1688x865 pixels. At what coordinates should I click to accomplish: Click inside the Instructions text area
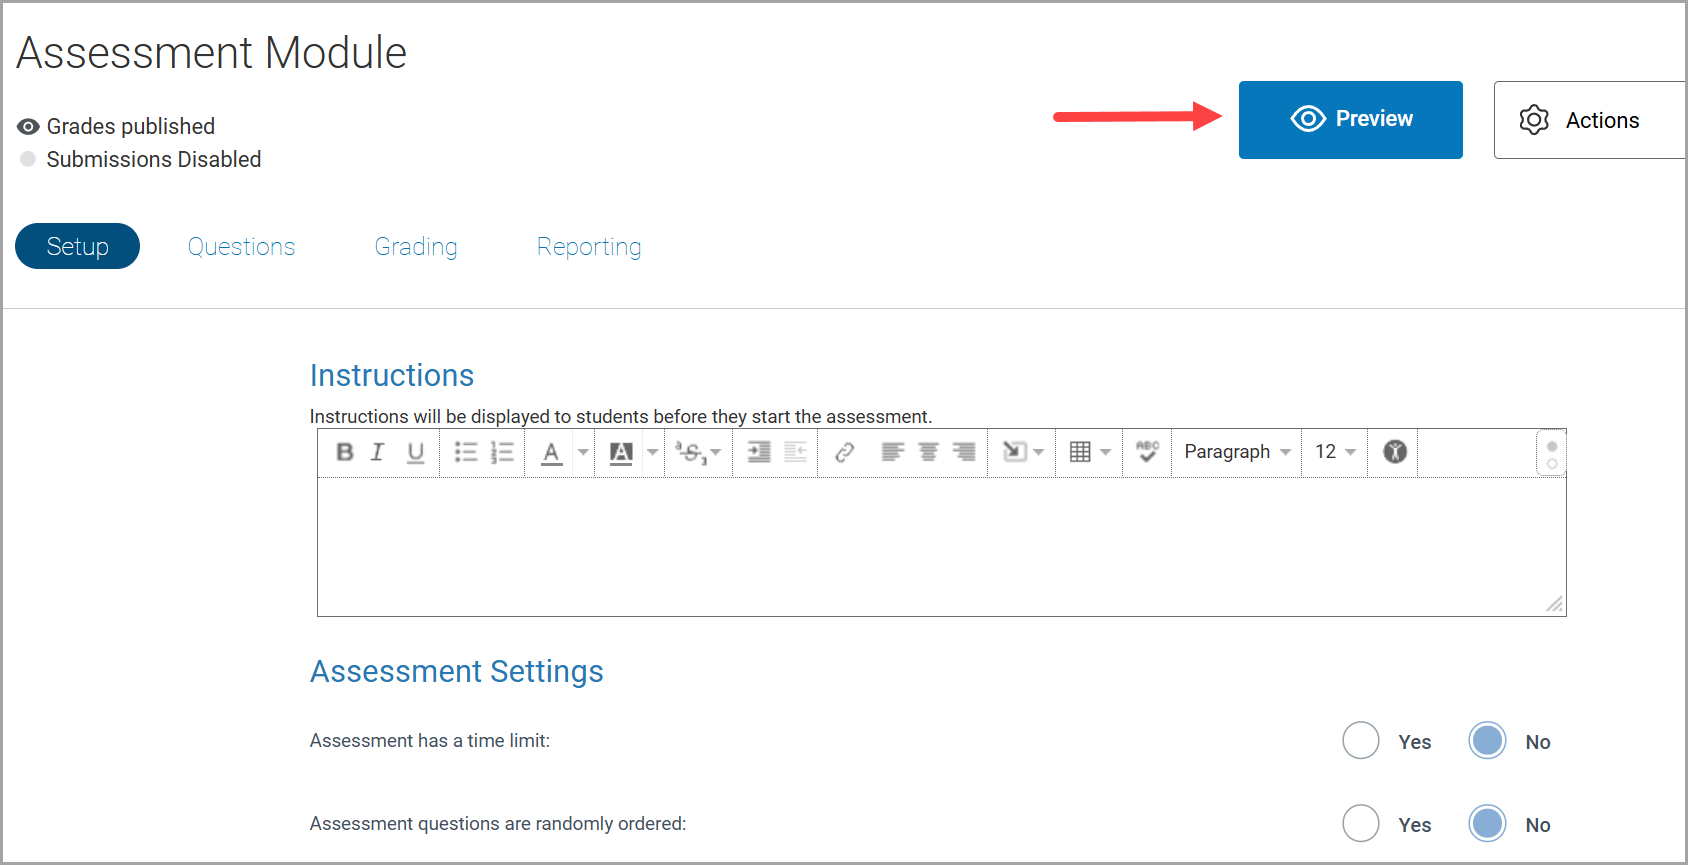pos(940,546)
